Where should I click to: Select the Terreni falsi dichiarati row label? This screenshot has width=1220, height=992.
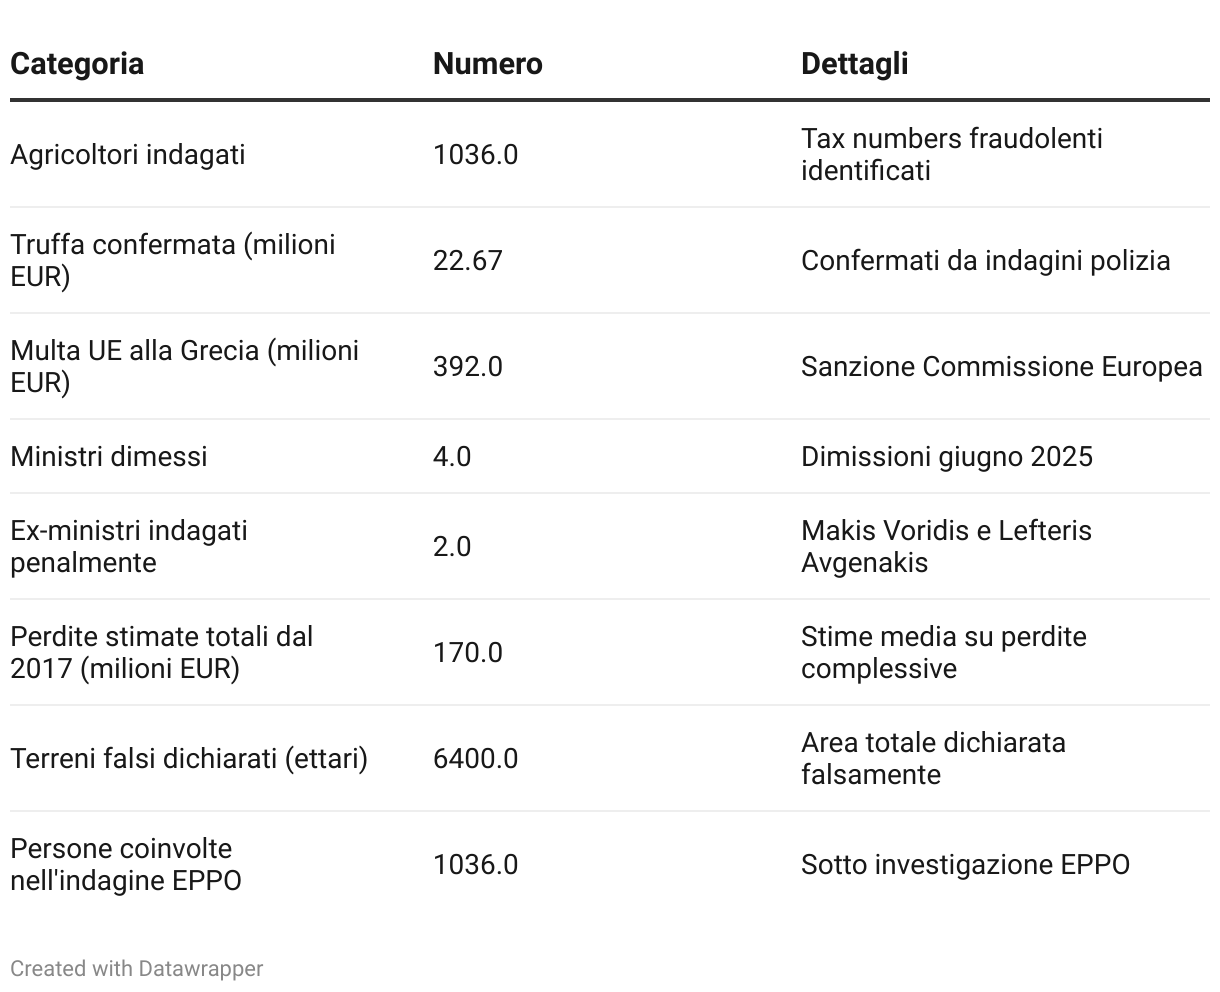[189, 759]
